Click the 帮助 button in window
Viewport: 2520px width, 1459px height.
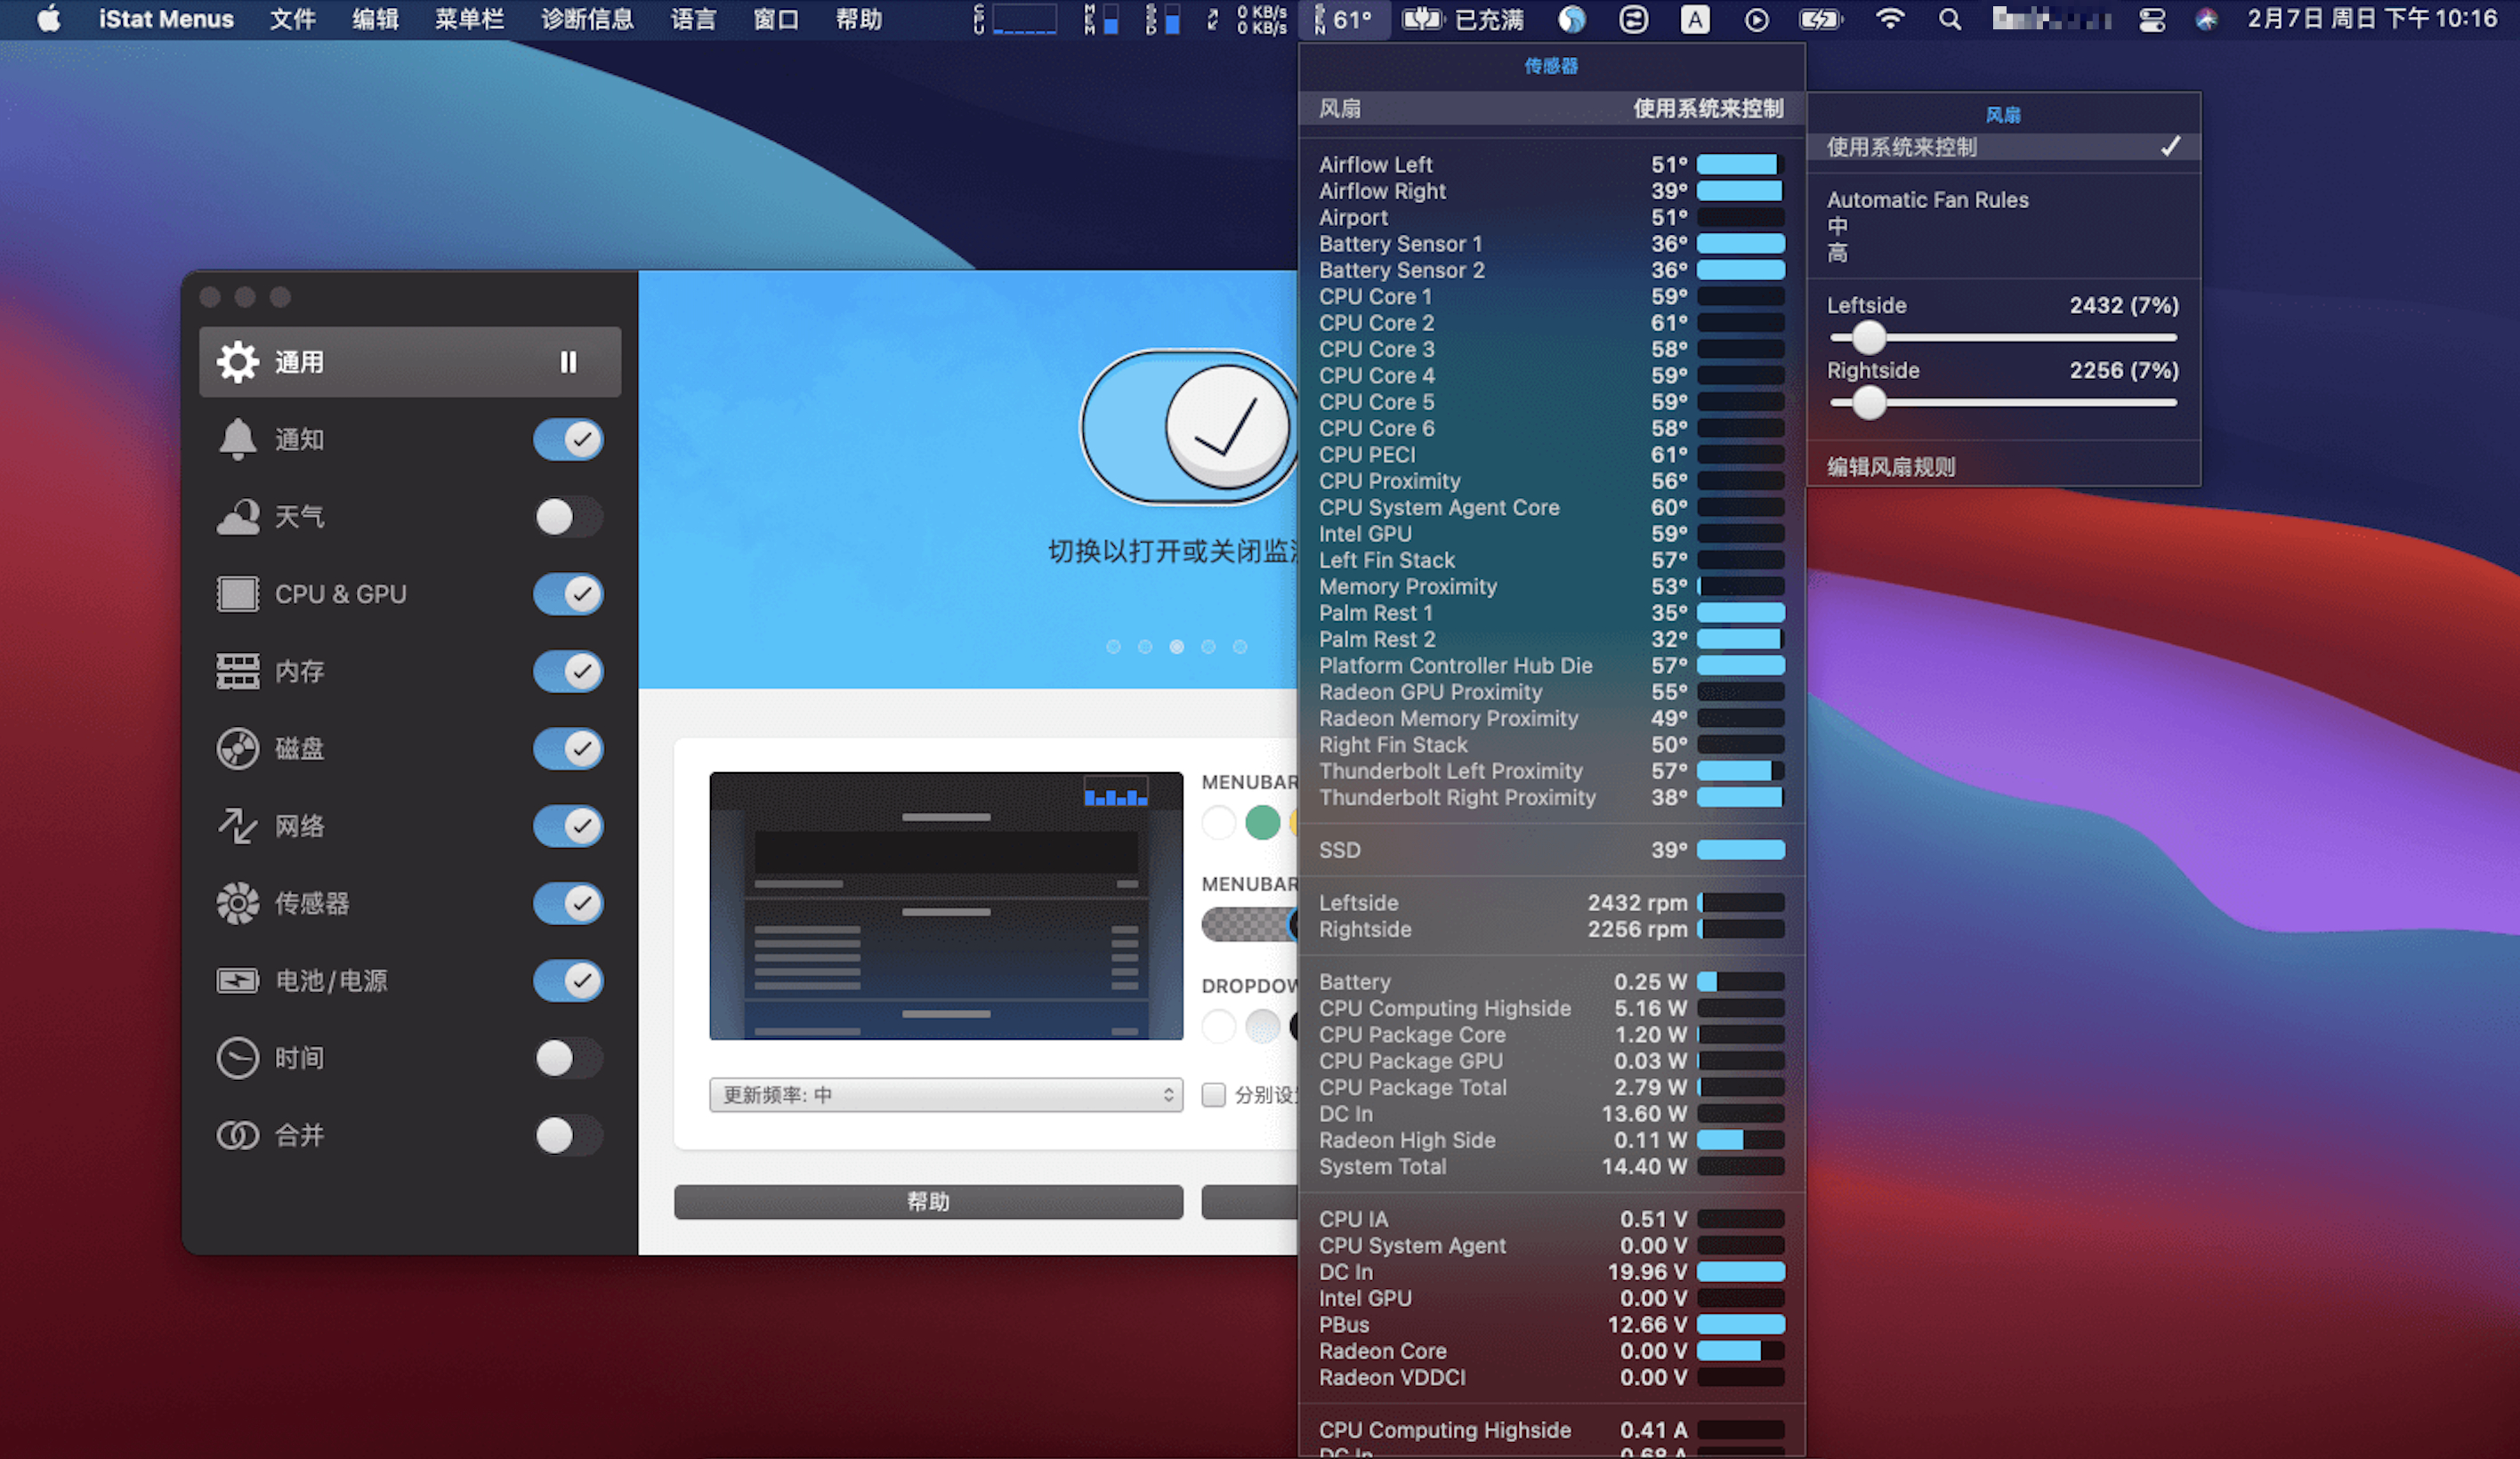coord(927,1201)
